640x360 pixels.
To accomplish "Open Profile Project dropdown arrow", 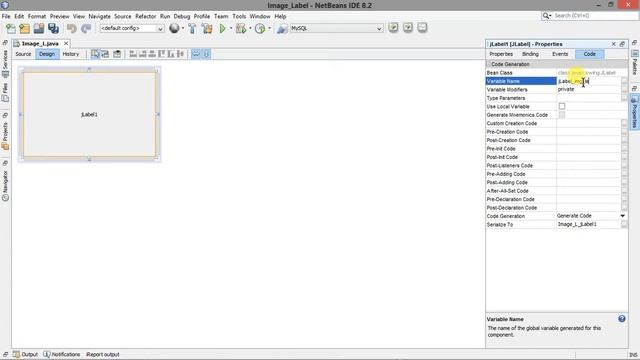I will (x=269, y=28).
